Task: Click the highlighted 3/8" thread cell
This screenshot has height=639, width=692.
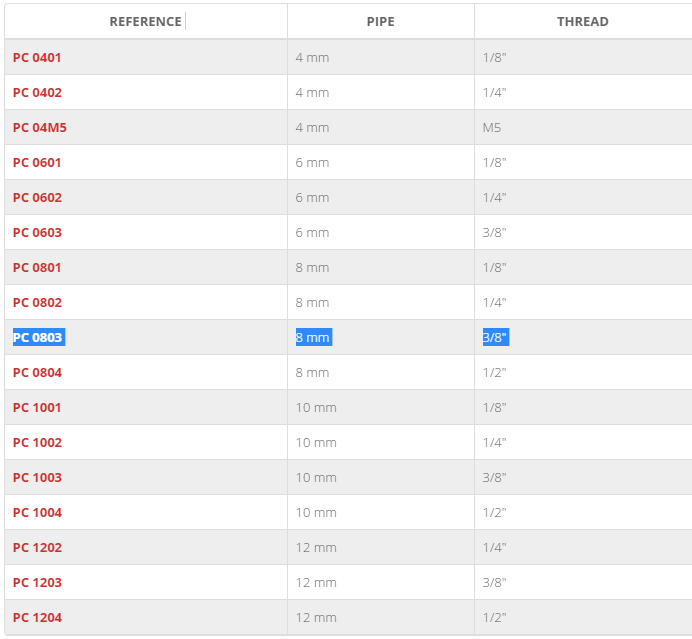Action: tap(496, 338)
